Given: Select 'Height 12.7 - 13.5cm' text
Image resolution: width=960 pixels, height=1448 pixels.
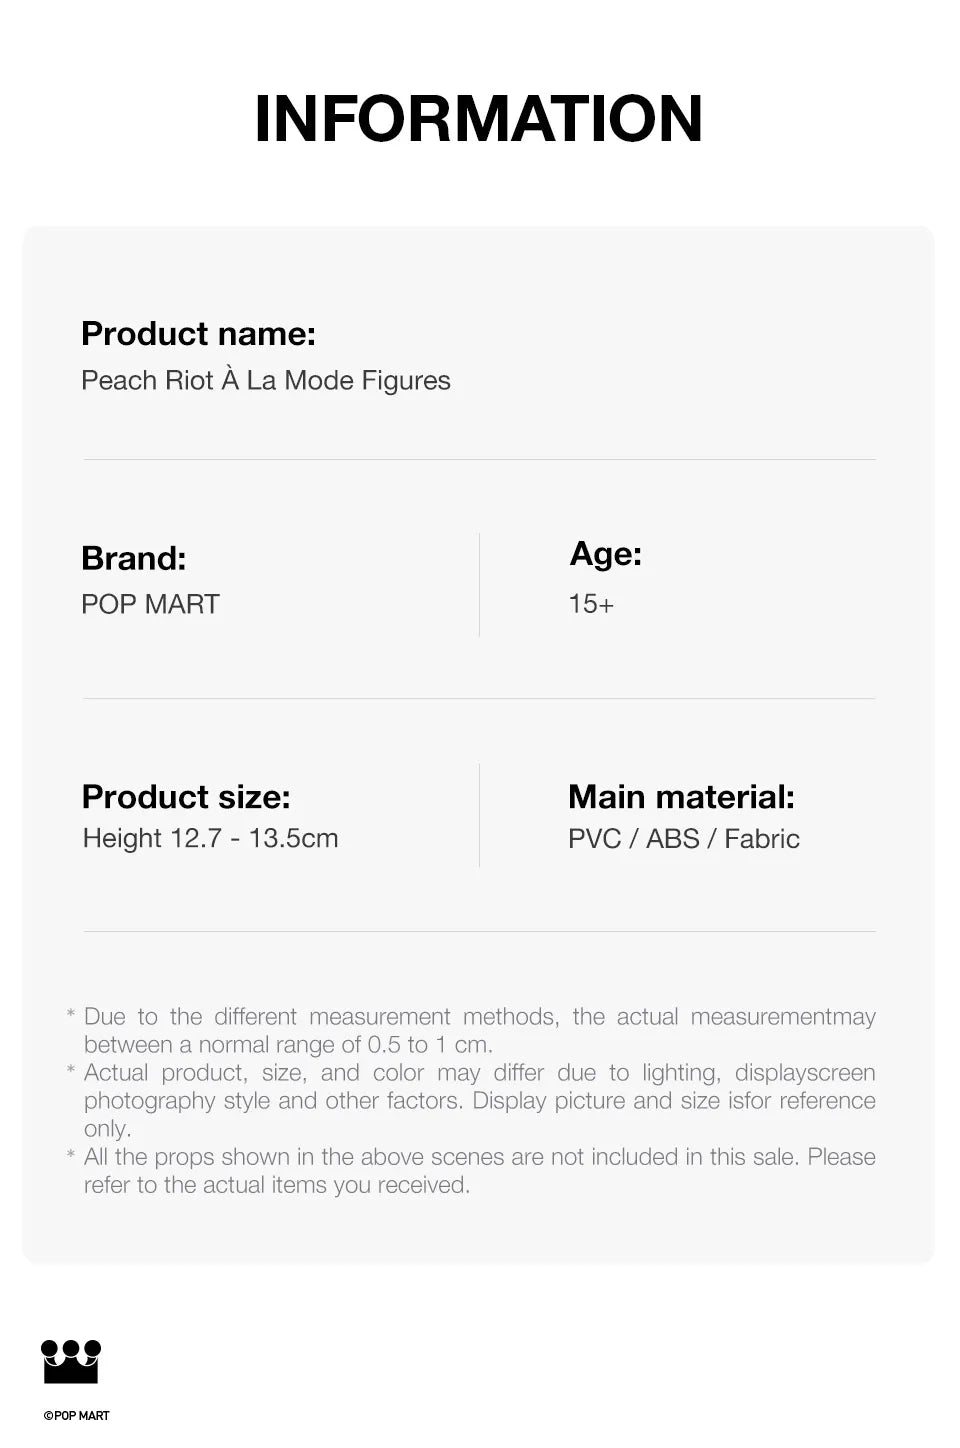Looking at the screenshot, I should coord(210,838).
